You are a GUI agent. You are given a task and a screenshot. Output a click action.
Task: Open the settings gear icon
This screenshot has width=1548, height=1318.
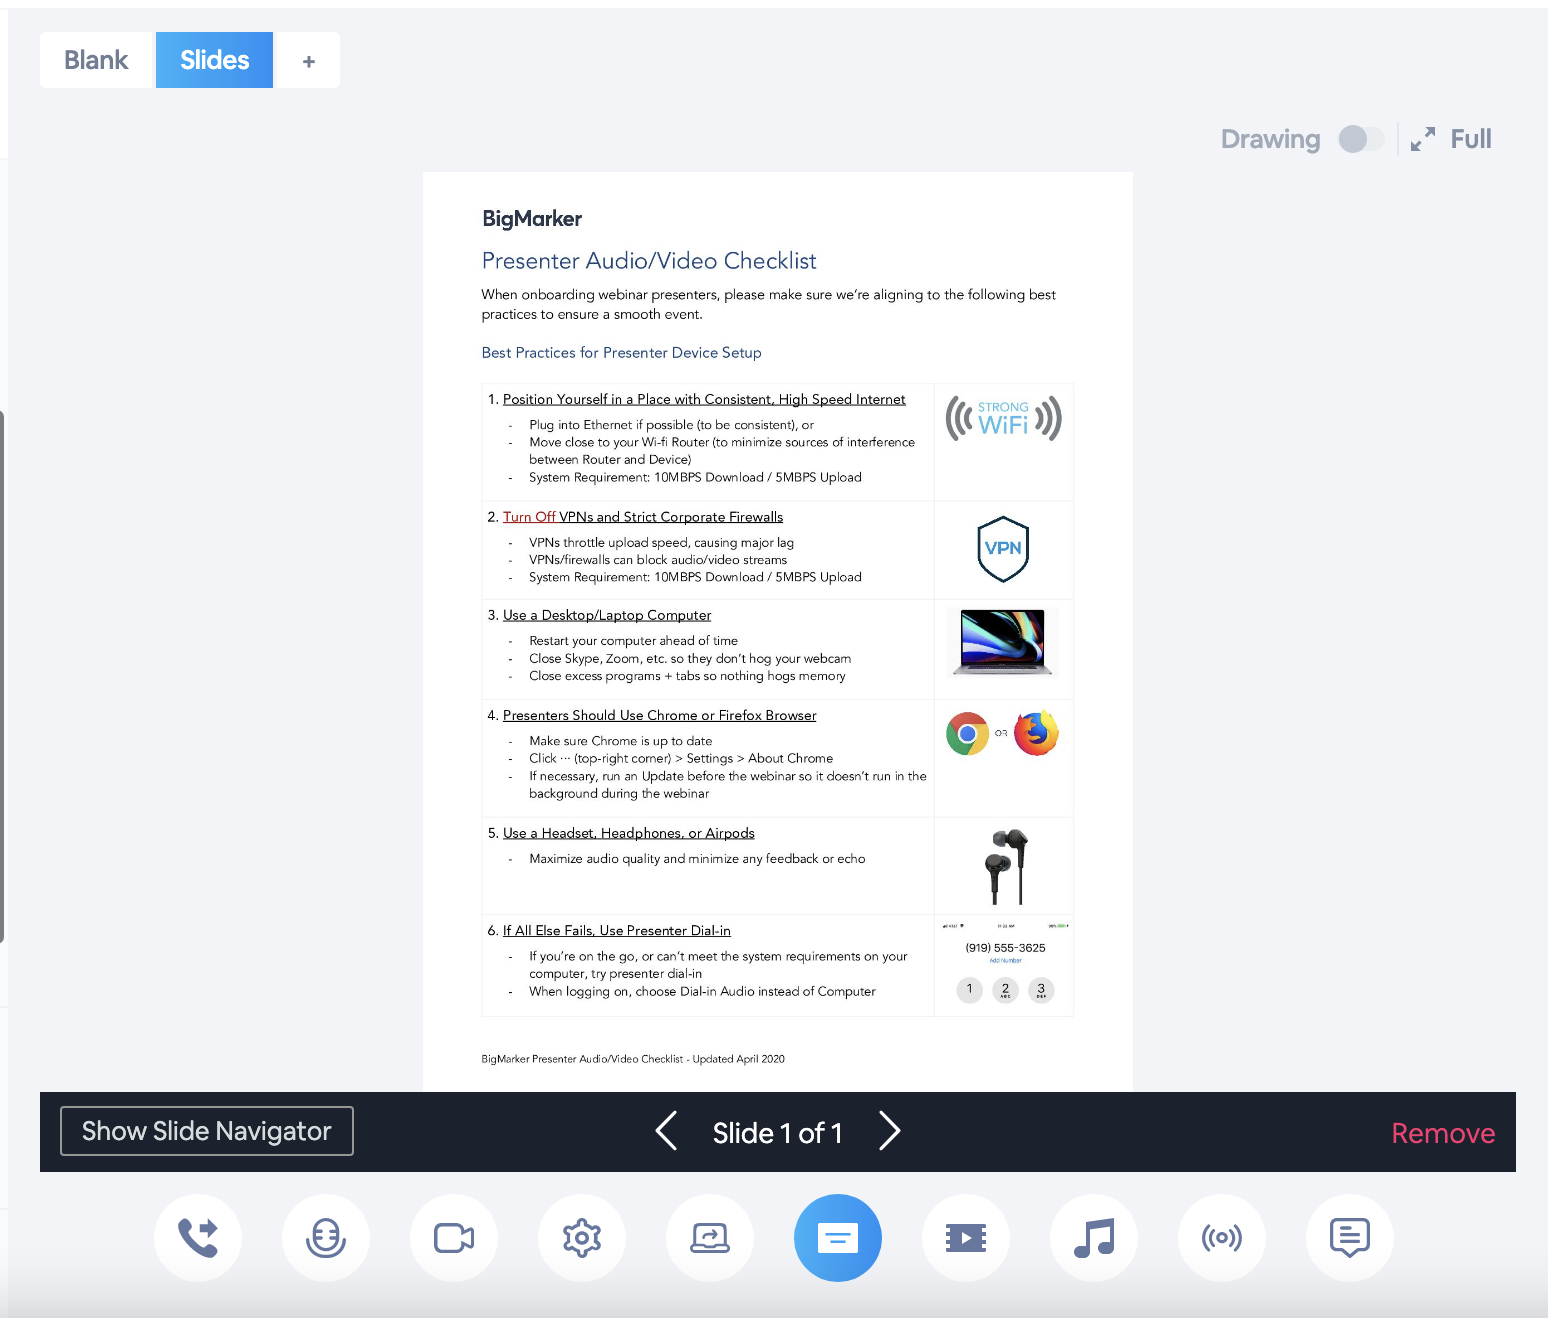click(582, 1238)
